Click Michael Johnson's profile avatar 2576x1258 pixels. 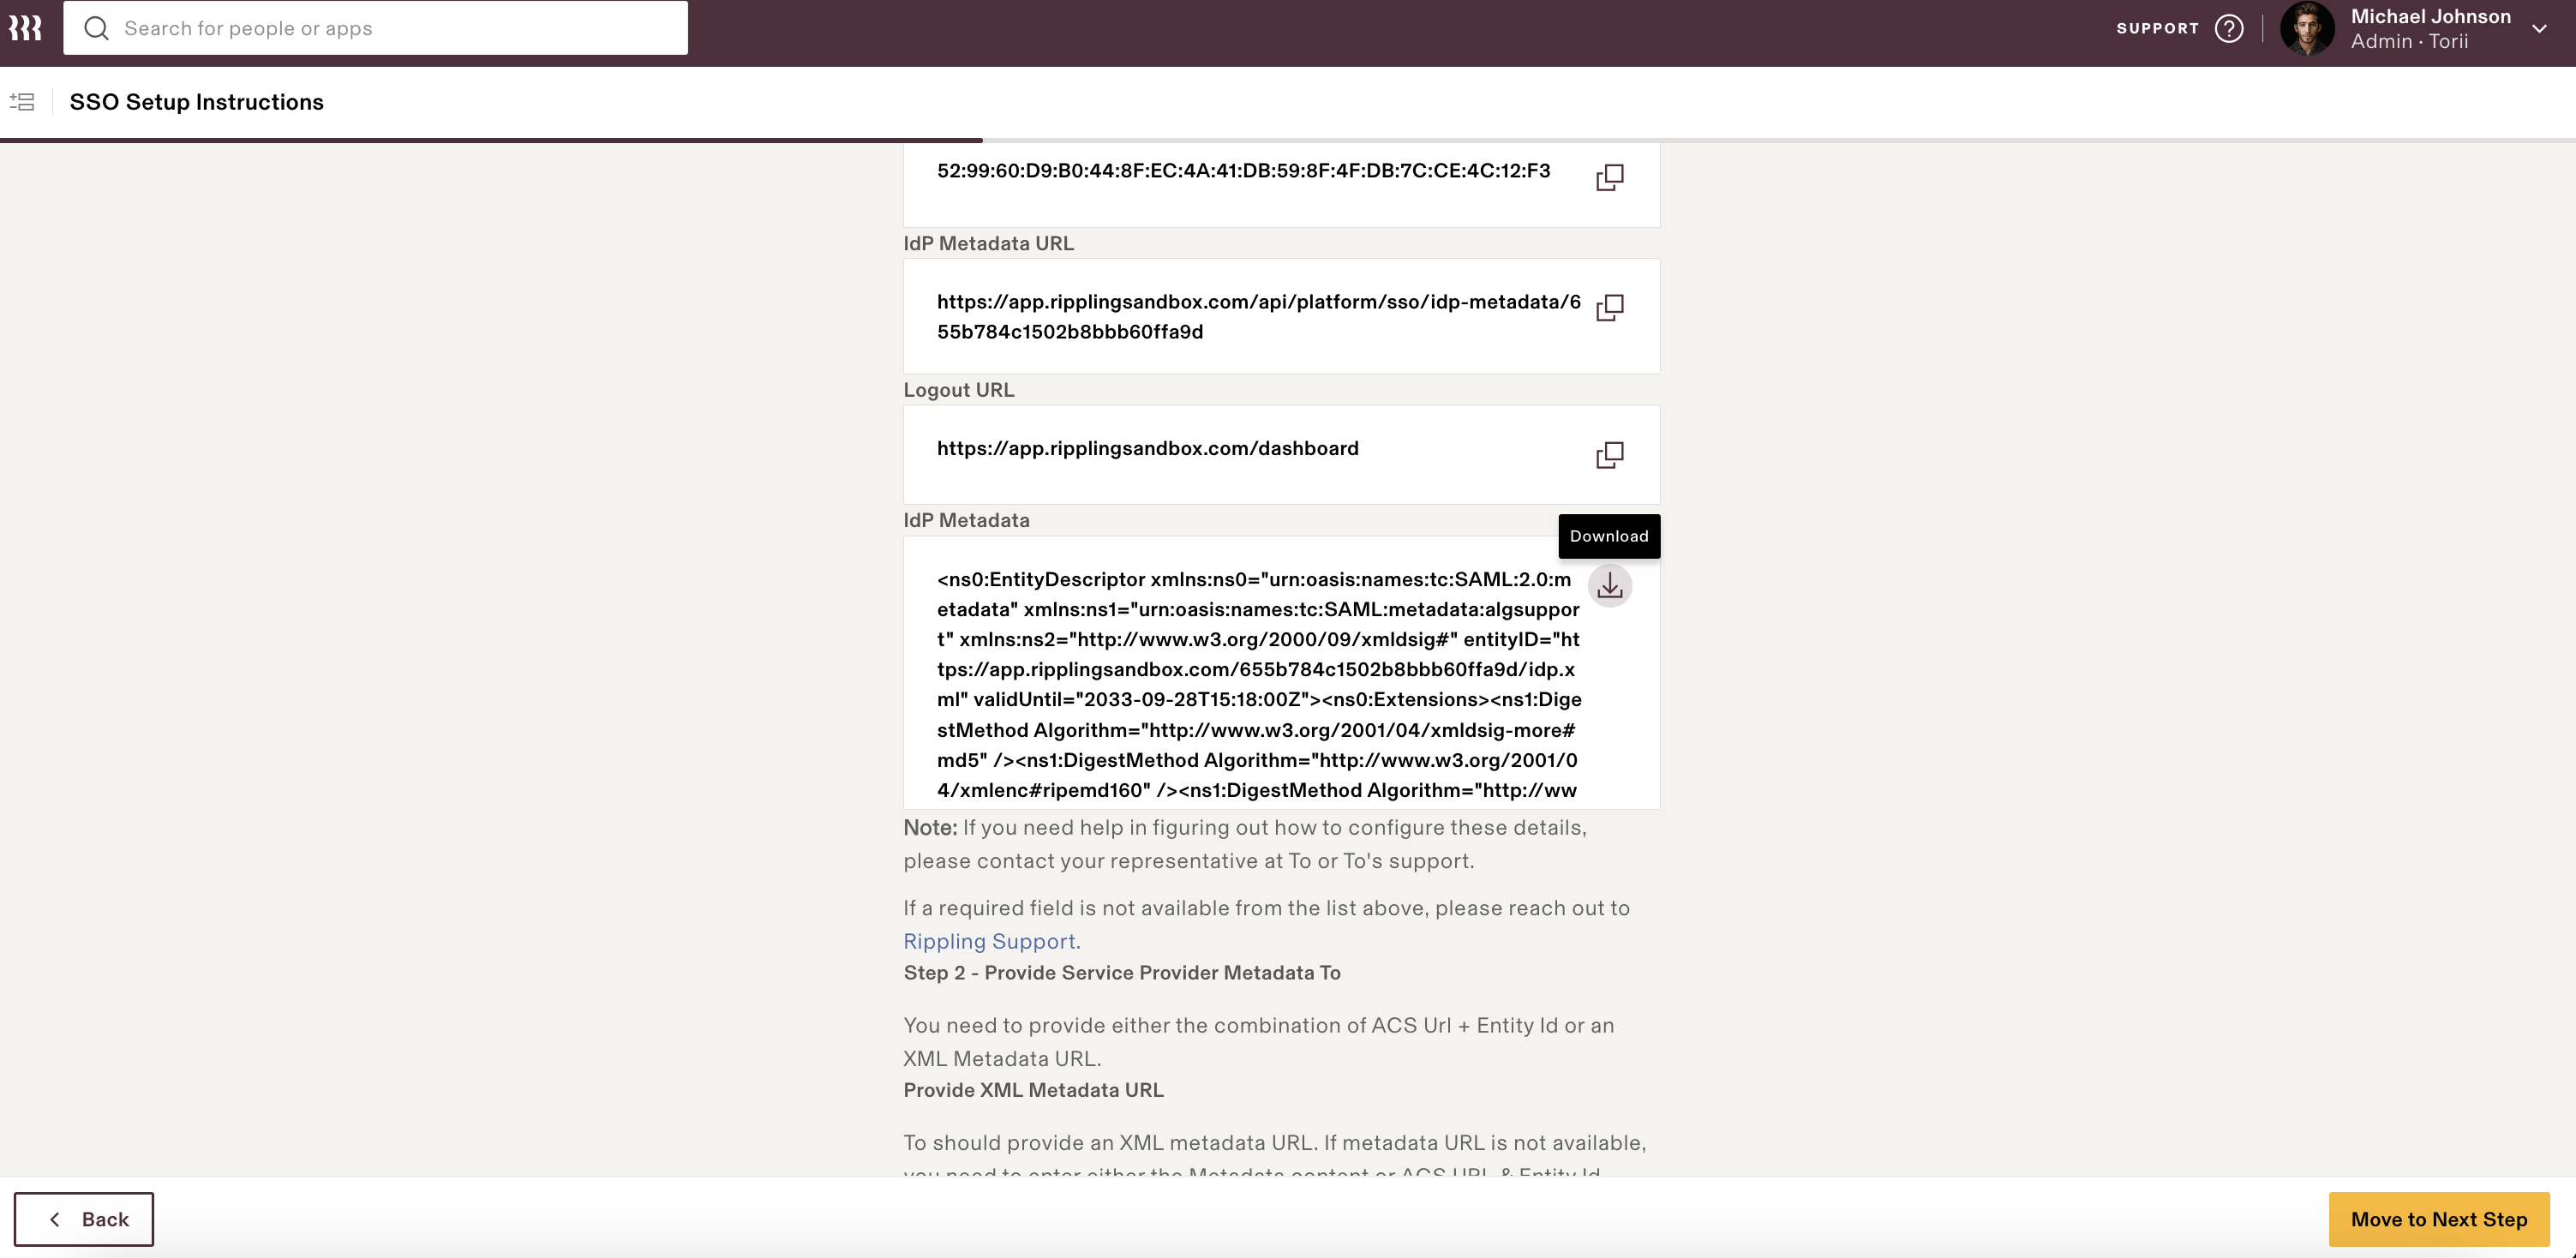2307,28
